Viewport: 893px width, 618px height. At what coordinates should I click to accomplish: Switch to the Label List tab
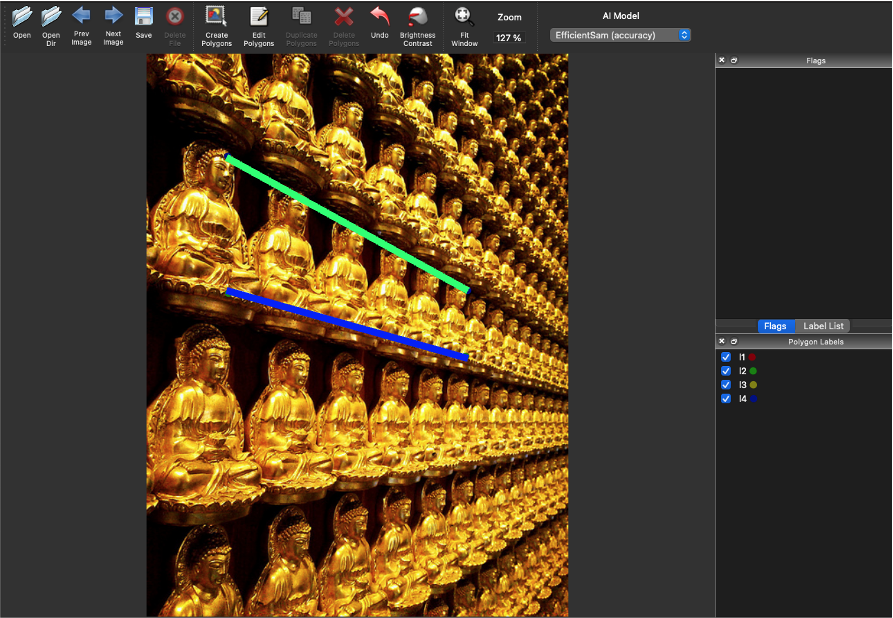point(823,326)
